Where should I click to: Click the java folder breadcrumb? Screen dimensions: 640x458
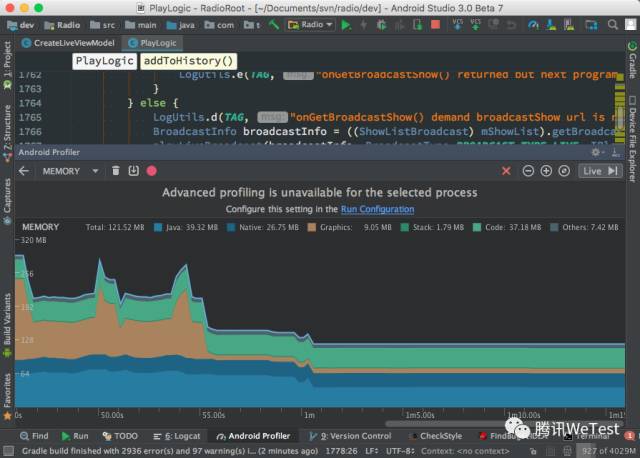tap(181, 25)
